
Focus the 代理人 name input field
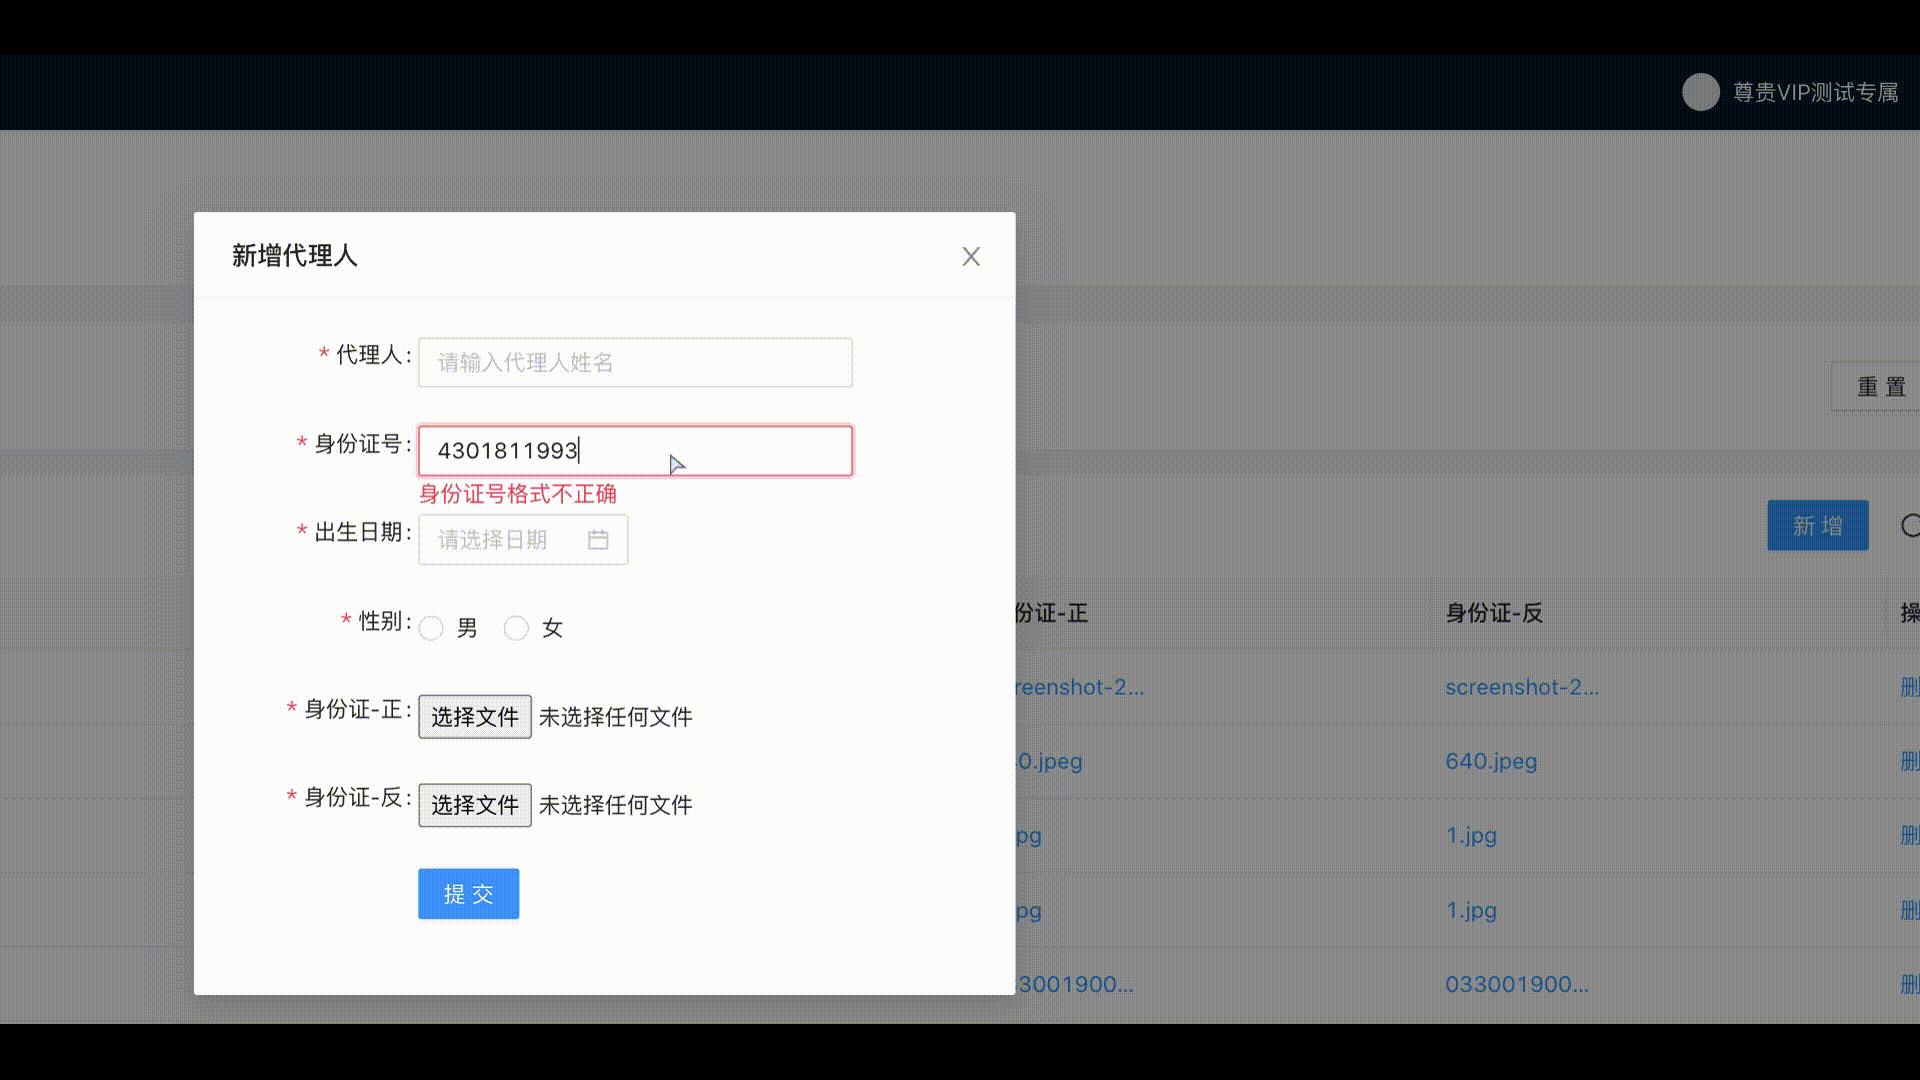[634, 362]
